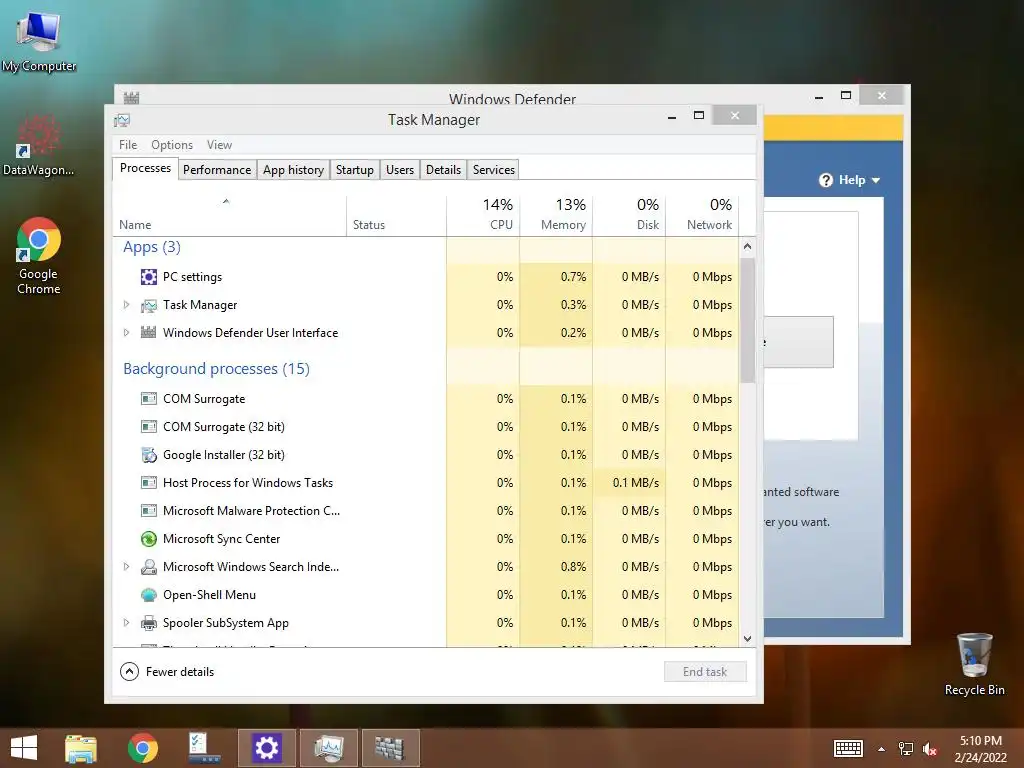
Task: Expand Microsoft Windows Search Indexer row
Action: coord(127,567)
